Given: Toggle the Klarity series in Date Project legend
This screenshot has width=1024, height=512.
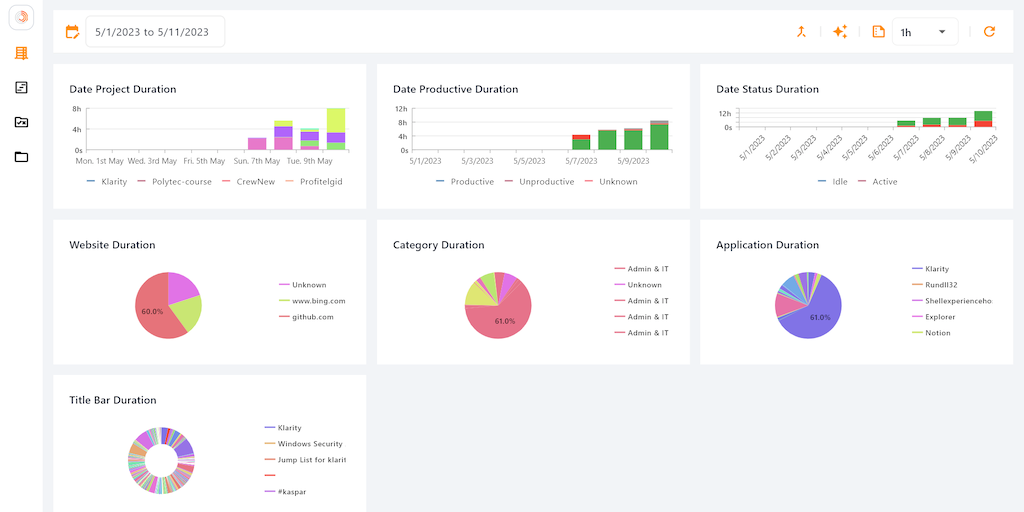Looking at the screenshot, I should (x=107, y=182).
